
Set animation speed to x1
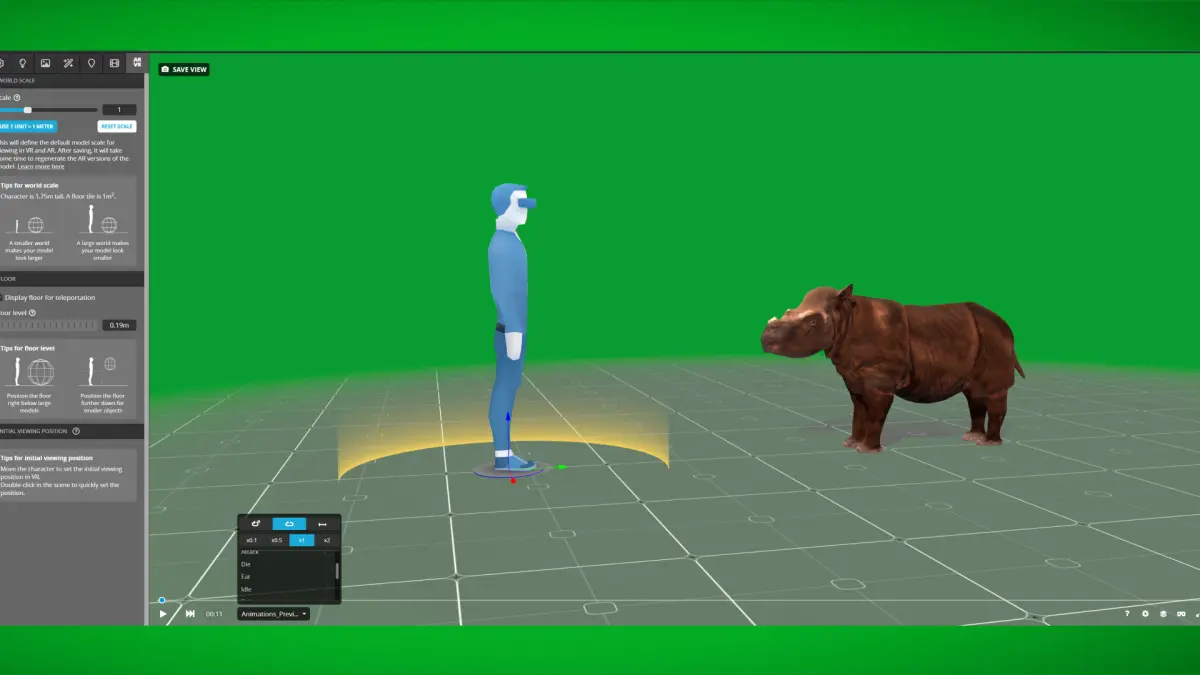click(302, 540)
